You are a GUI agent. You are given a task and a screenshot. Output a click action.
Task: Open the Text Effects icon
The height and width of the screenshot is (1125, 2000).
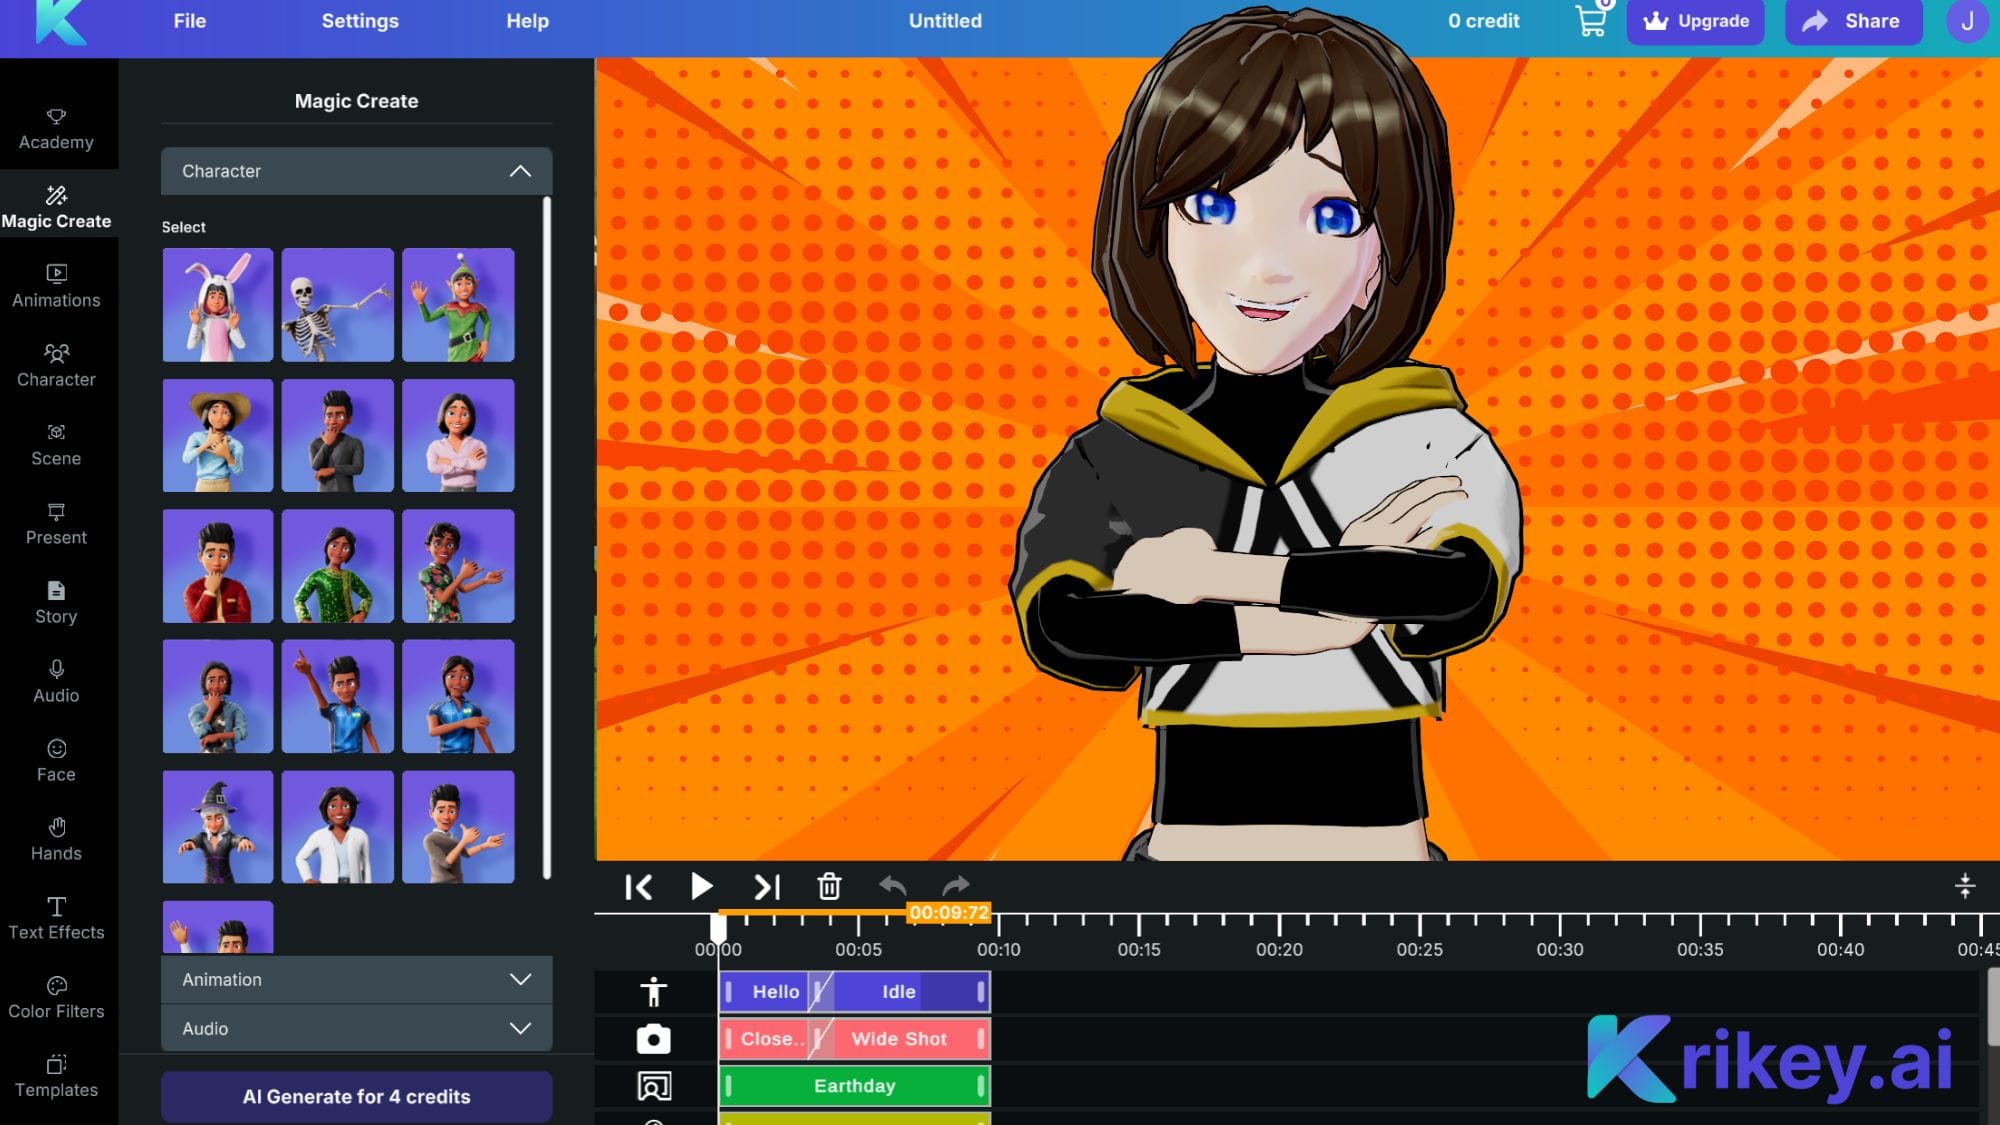coord(55,908)
